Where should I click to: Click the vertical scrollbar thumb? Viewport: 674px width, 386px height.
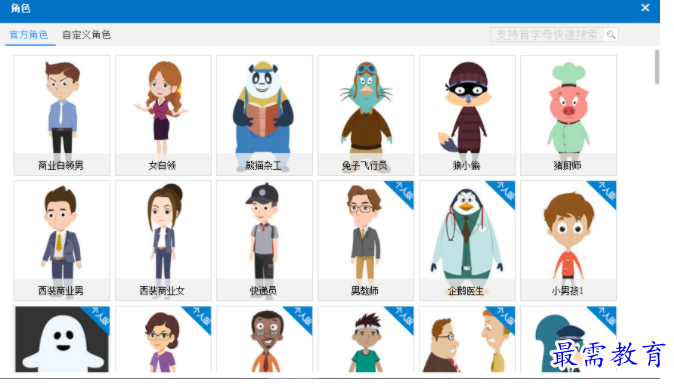point(657,67)
